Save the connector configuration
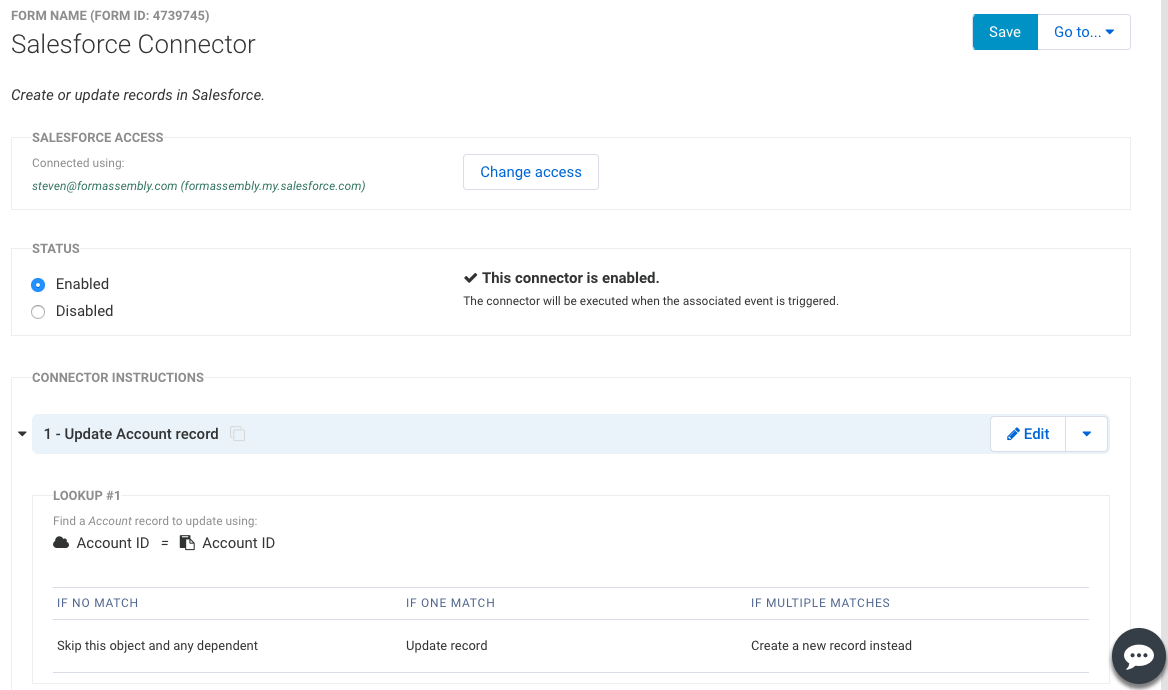Screen dimensions: 1168x690 point(1005,32)
